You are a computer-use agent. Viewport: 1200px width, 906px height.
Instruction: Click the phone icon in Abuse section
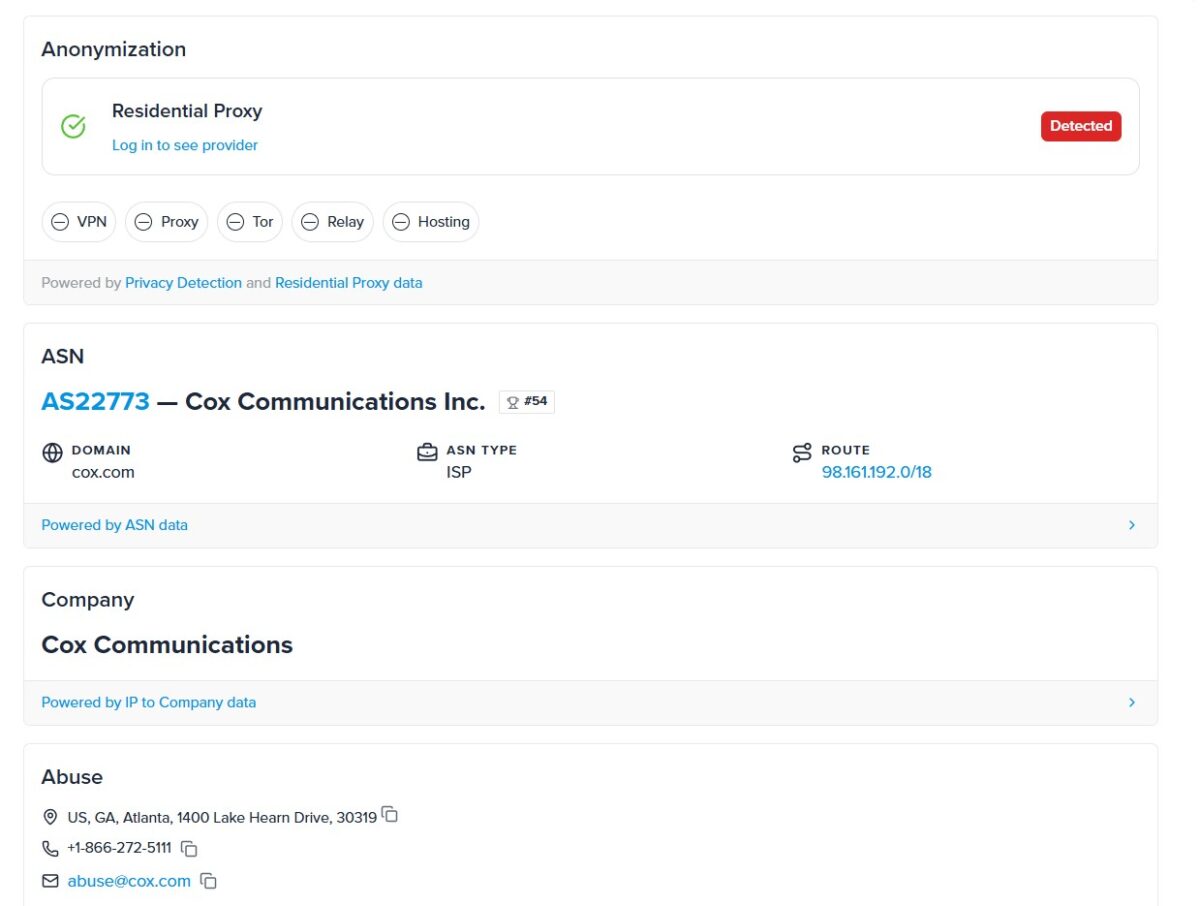(50, 849)
